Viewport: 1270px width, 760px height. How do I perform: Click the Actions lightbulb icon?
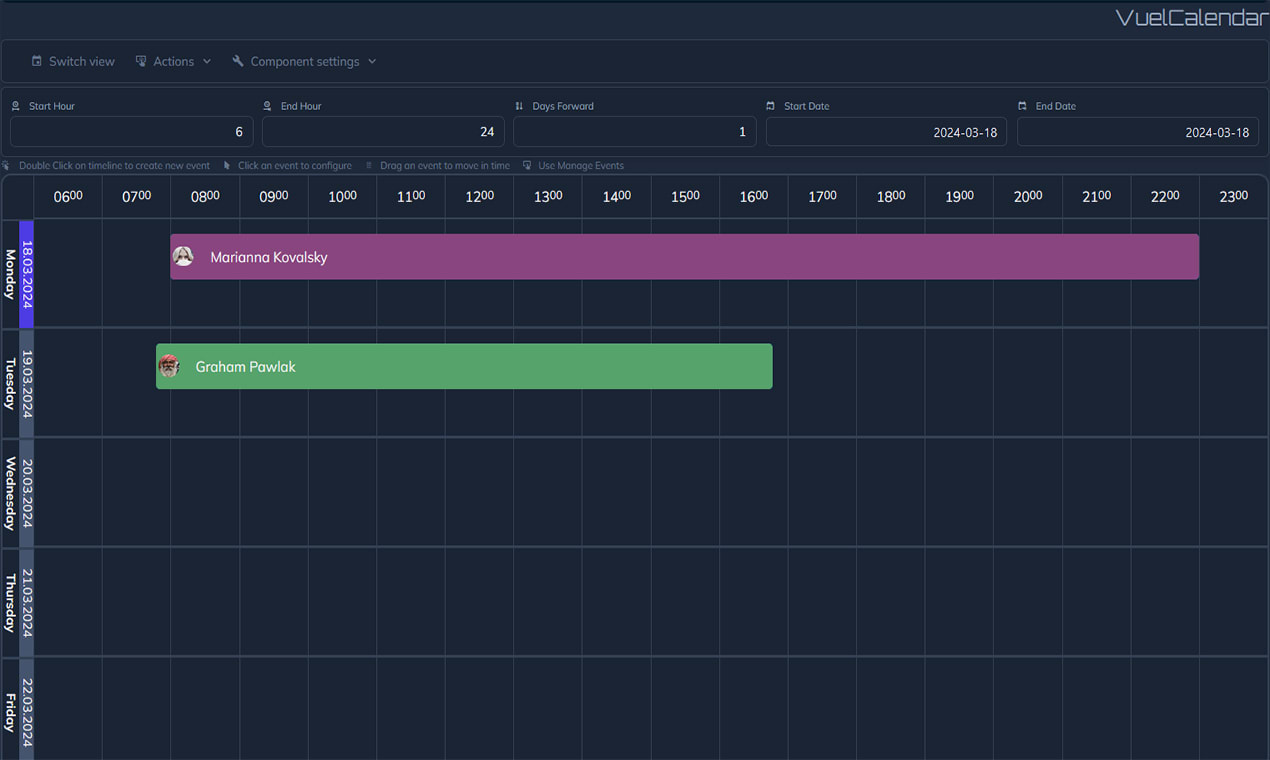(142, 61)
